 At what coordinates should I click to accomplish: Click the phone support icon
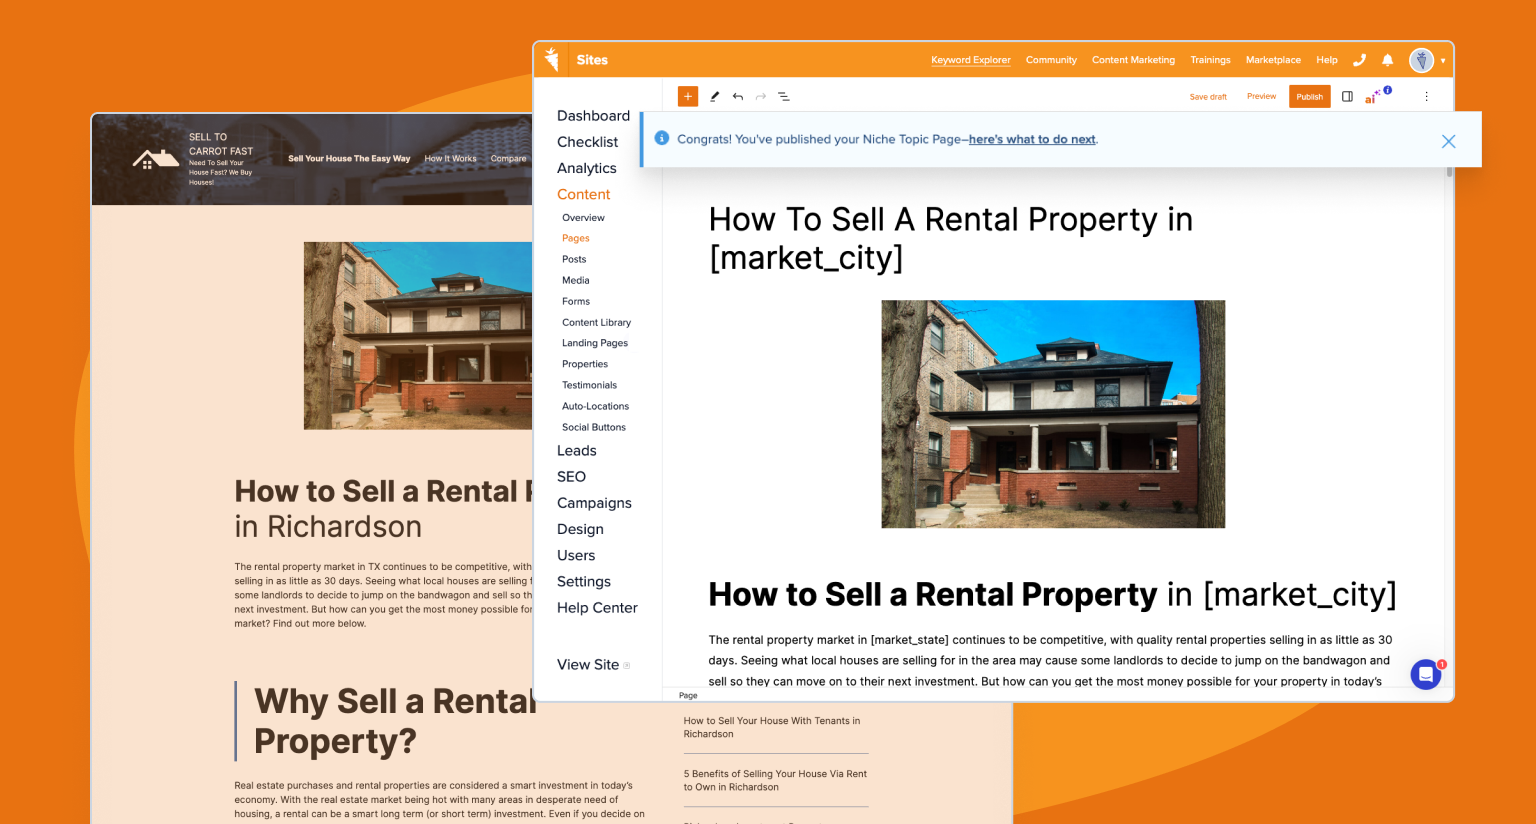tap(1359, 60)
